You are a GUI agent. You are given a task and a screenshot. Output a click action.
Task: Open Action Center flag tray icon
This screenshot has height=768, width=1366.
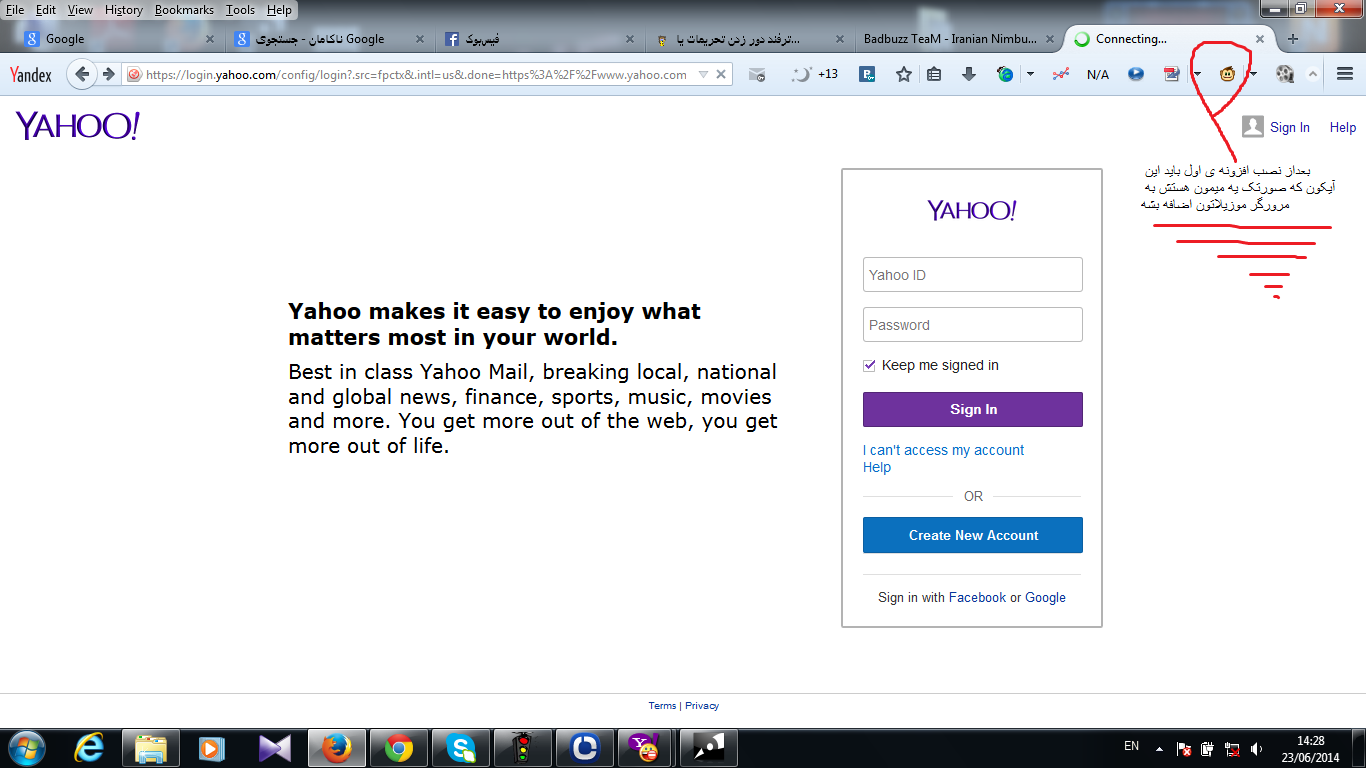1183,748
